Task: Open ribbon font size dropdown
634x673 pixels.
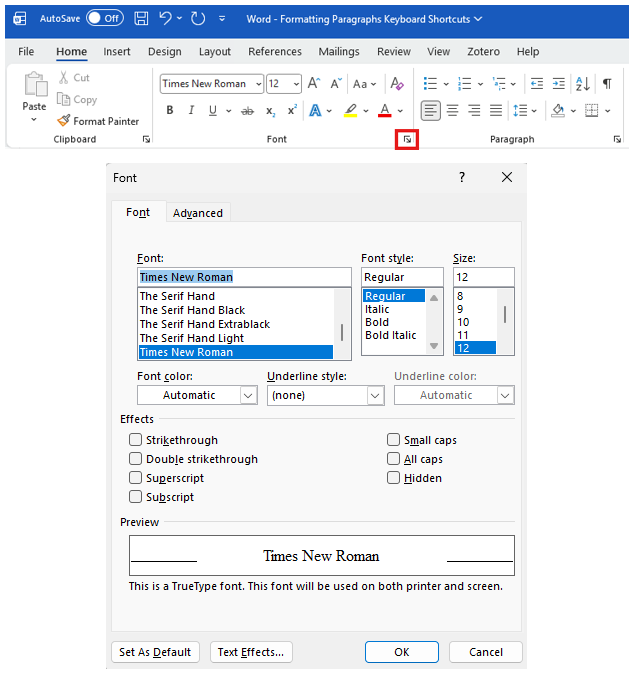Action: [x=296, y=84]
